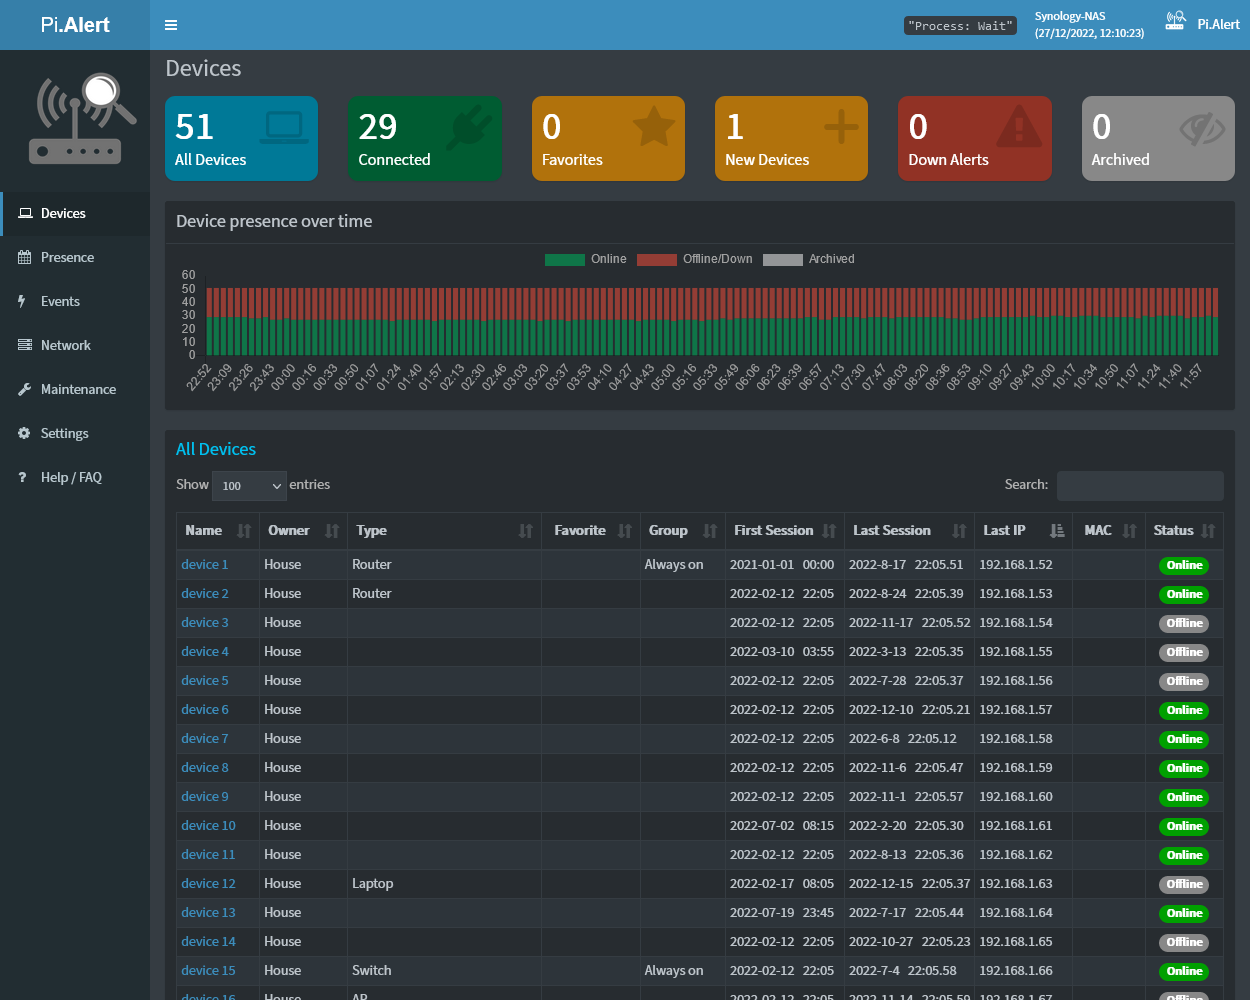The image size is (1250, 1000).
Task: Select the New Devices summary card
Action: [791, 139]
